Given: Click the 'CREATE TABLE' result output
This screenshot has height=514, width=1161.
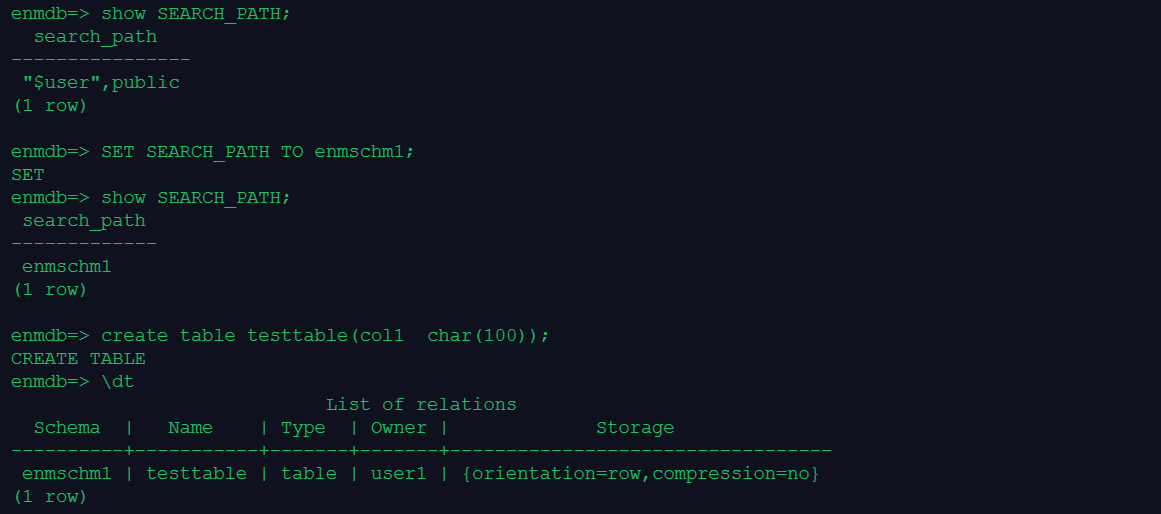Looking at the screenshot, I should pos(78,358).
